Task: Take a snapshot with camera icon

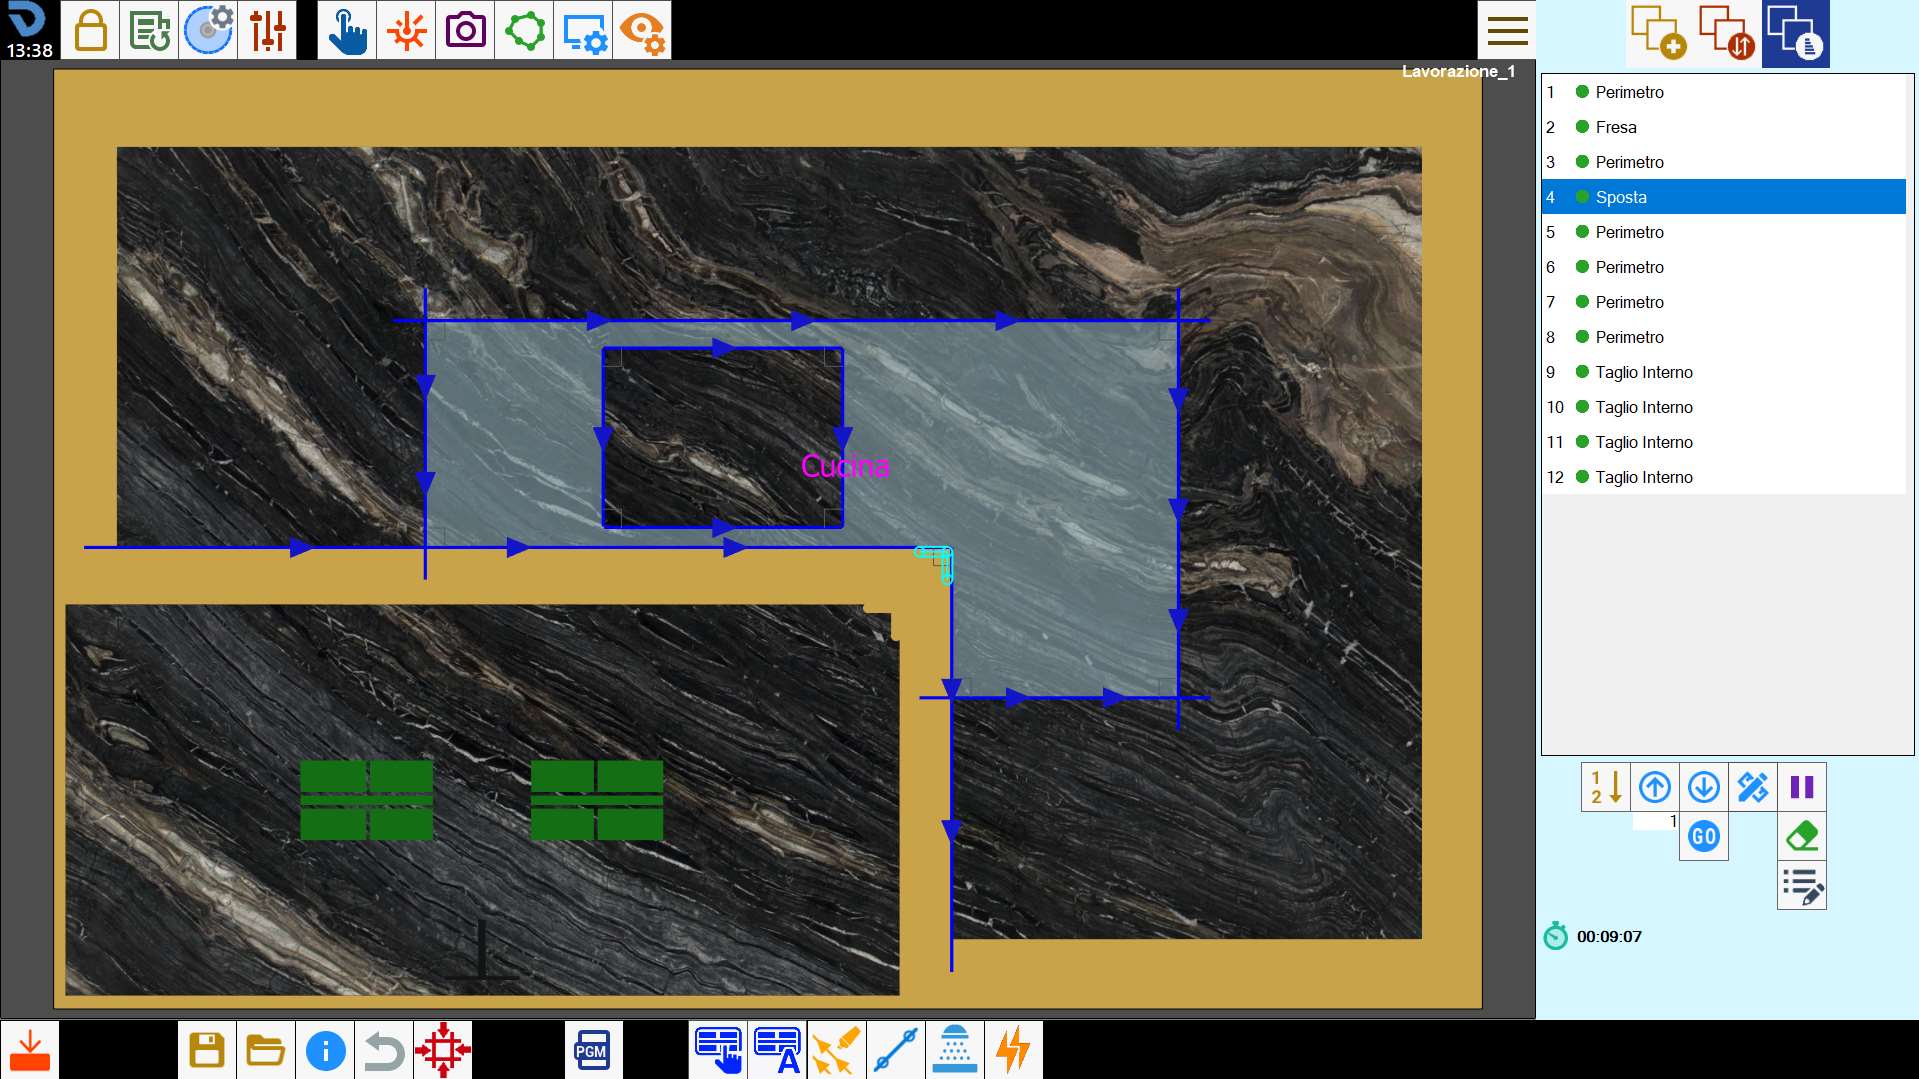Action: 465,30
